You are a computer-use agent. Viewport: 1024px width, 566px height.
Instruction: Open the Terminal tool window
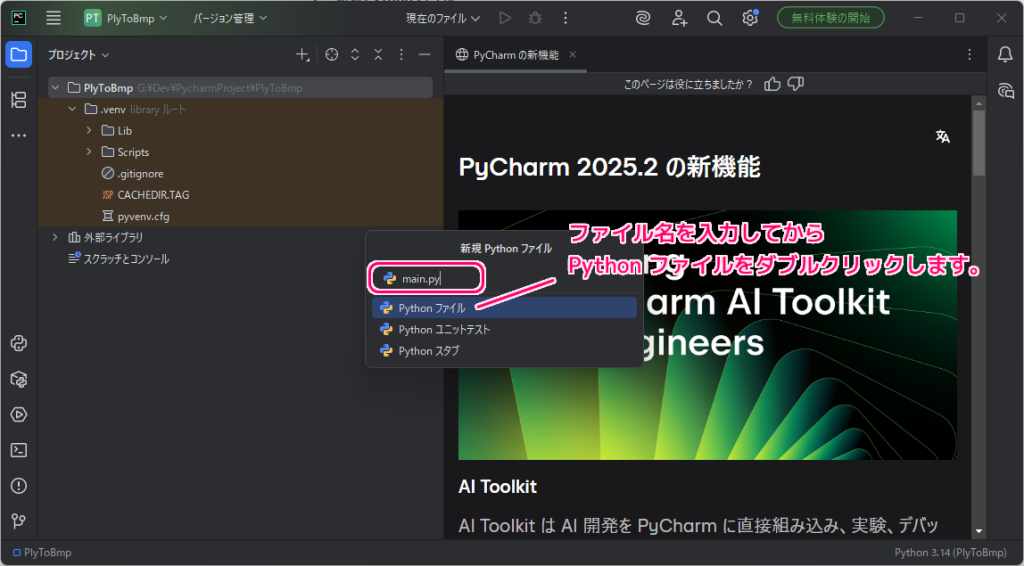point(19,450)
